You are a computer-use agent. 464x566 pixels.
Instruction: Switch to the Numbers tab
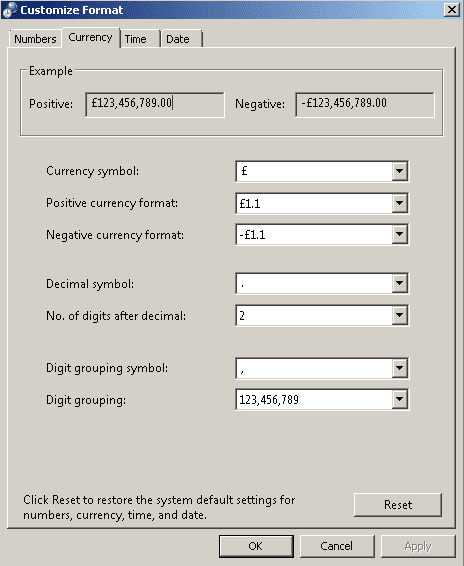coord(35,39)
